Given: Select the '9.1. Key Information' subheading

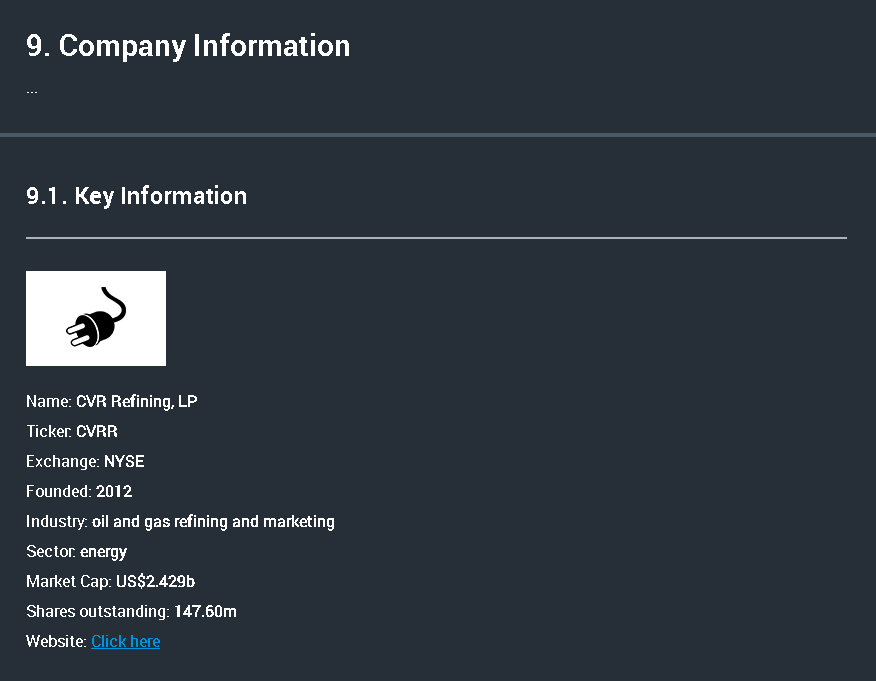Looking at the screenshot, I should pos(136,196).
